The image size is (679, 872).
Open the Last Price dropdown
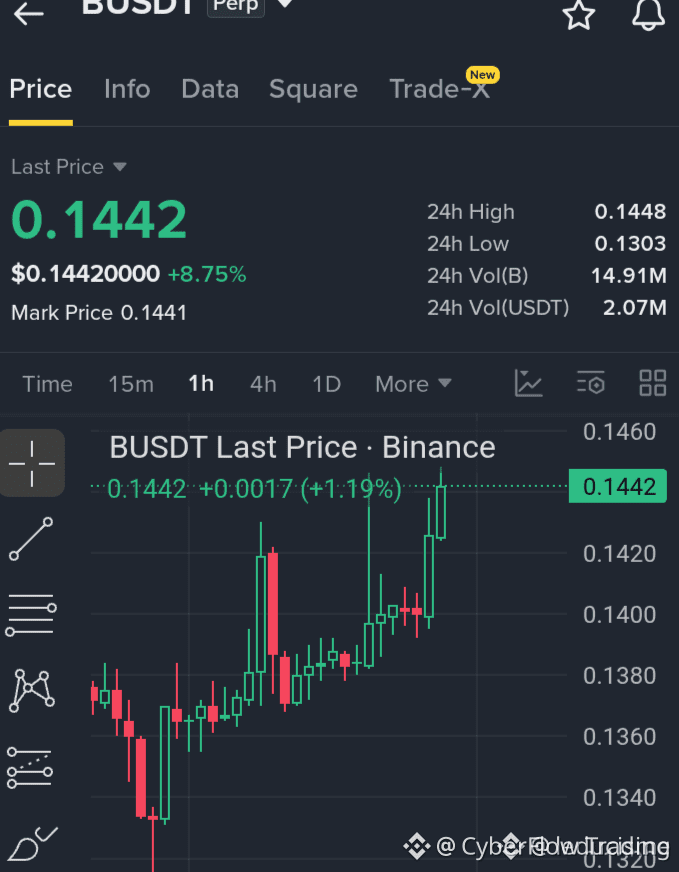[x=69, y=167]
